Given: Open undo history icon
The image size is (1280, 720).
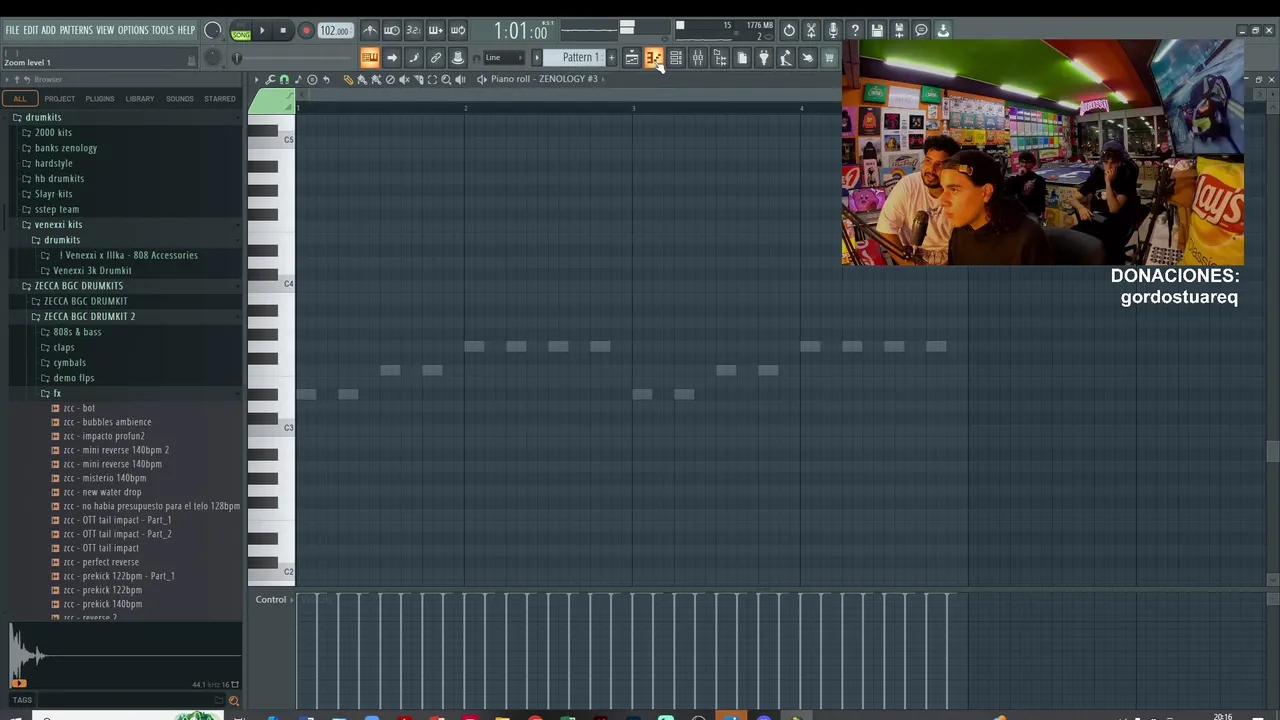Looking at the screenshot, I should point(789,30).
